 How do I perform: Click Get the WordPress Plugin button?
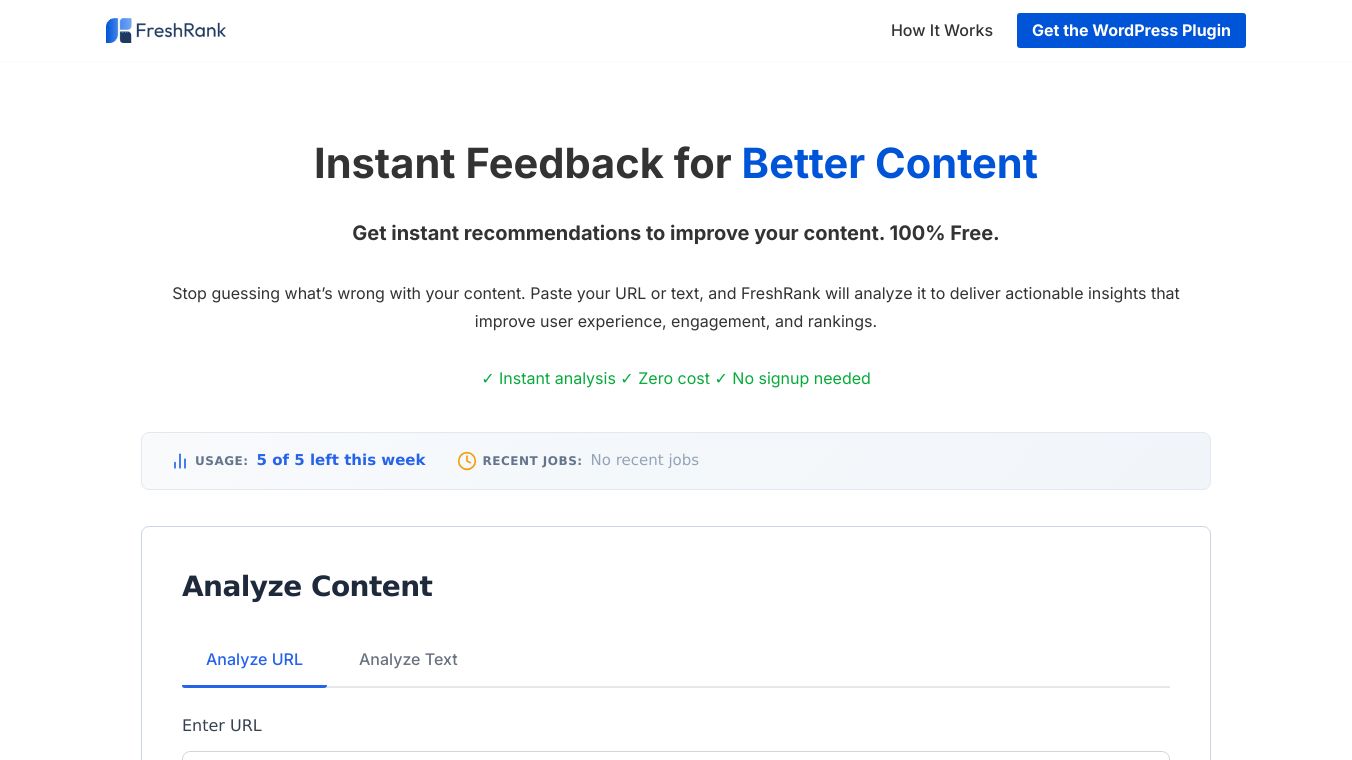point(1131,31)
